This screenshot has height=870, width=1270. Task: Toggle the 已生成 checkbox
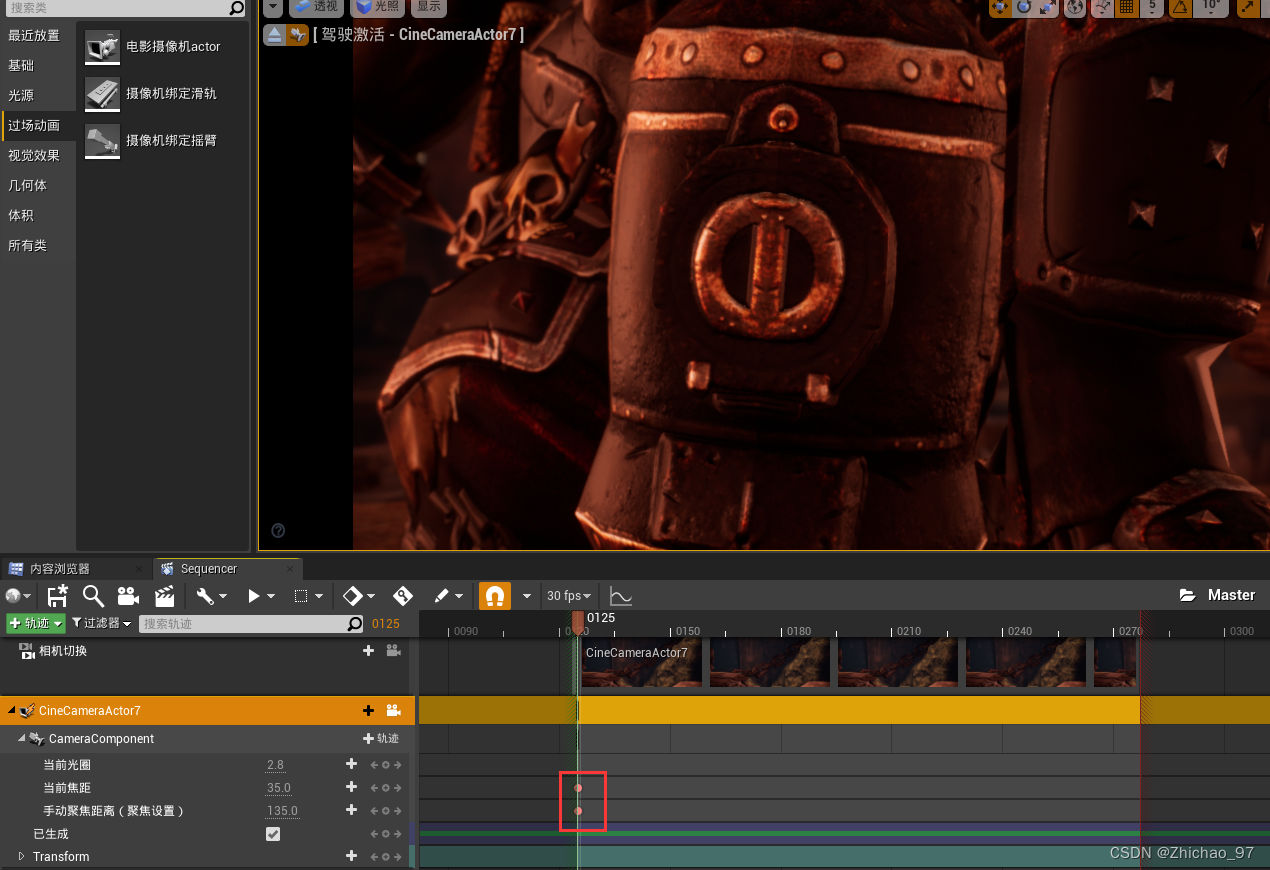[x=273, y=834]
